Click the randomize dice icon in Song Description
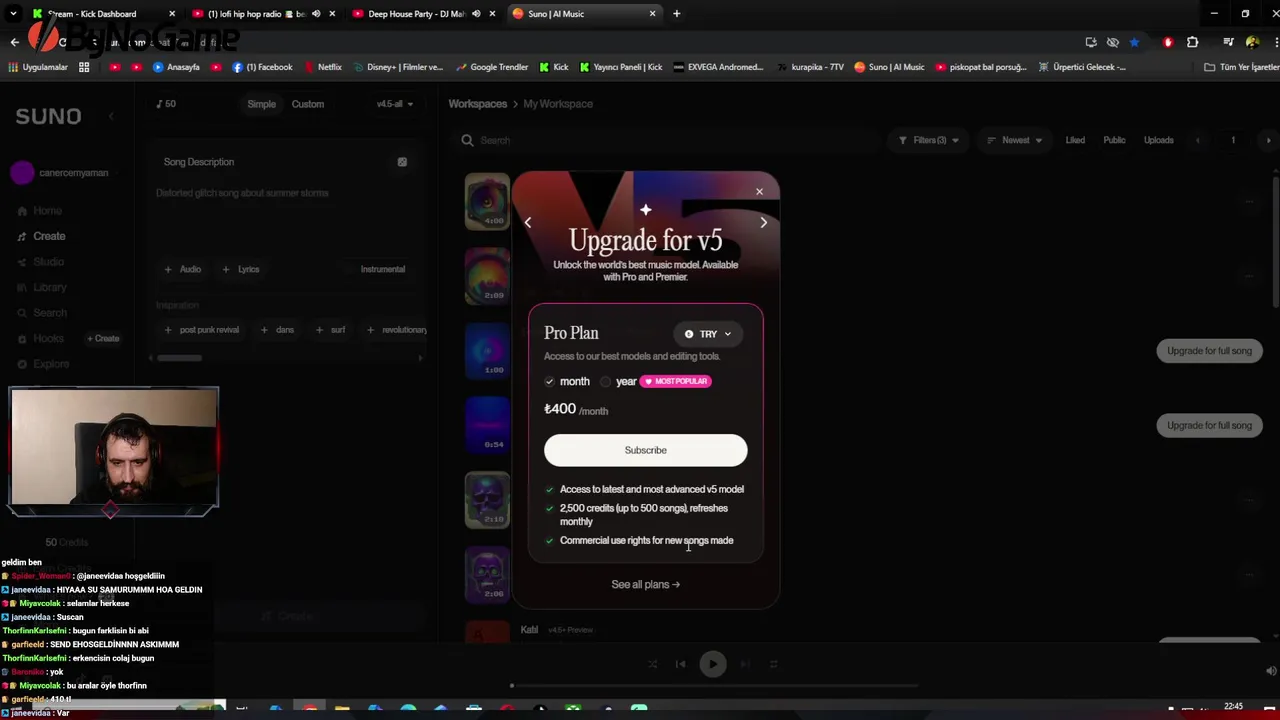Screen dimensions: 1280x720 (402, 162)
